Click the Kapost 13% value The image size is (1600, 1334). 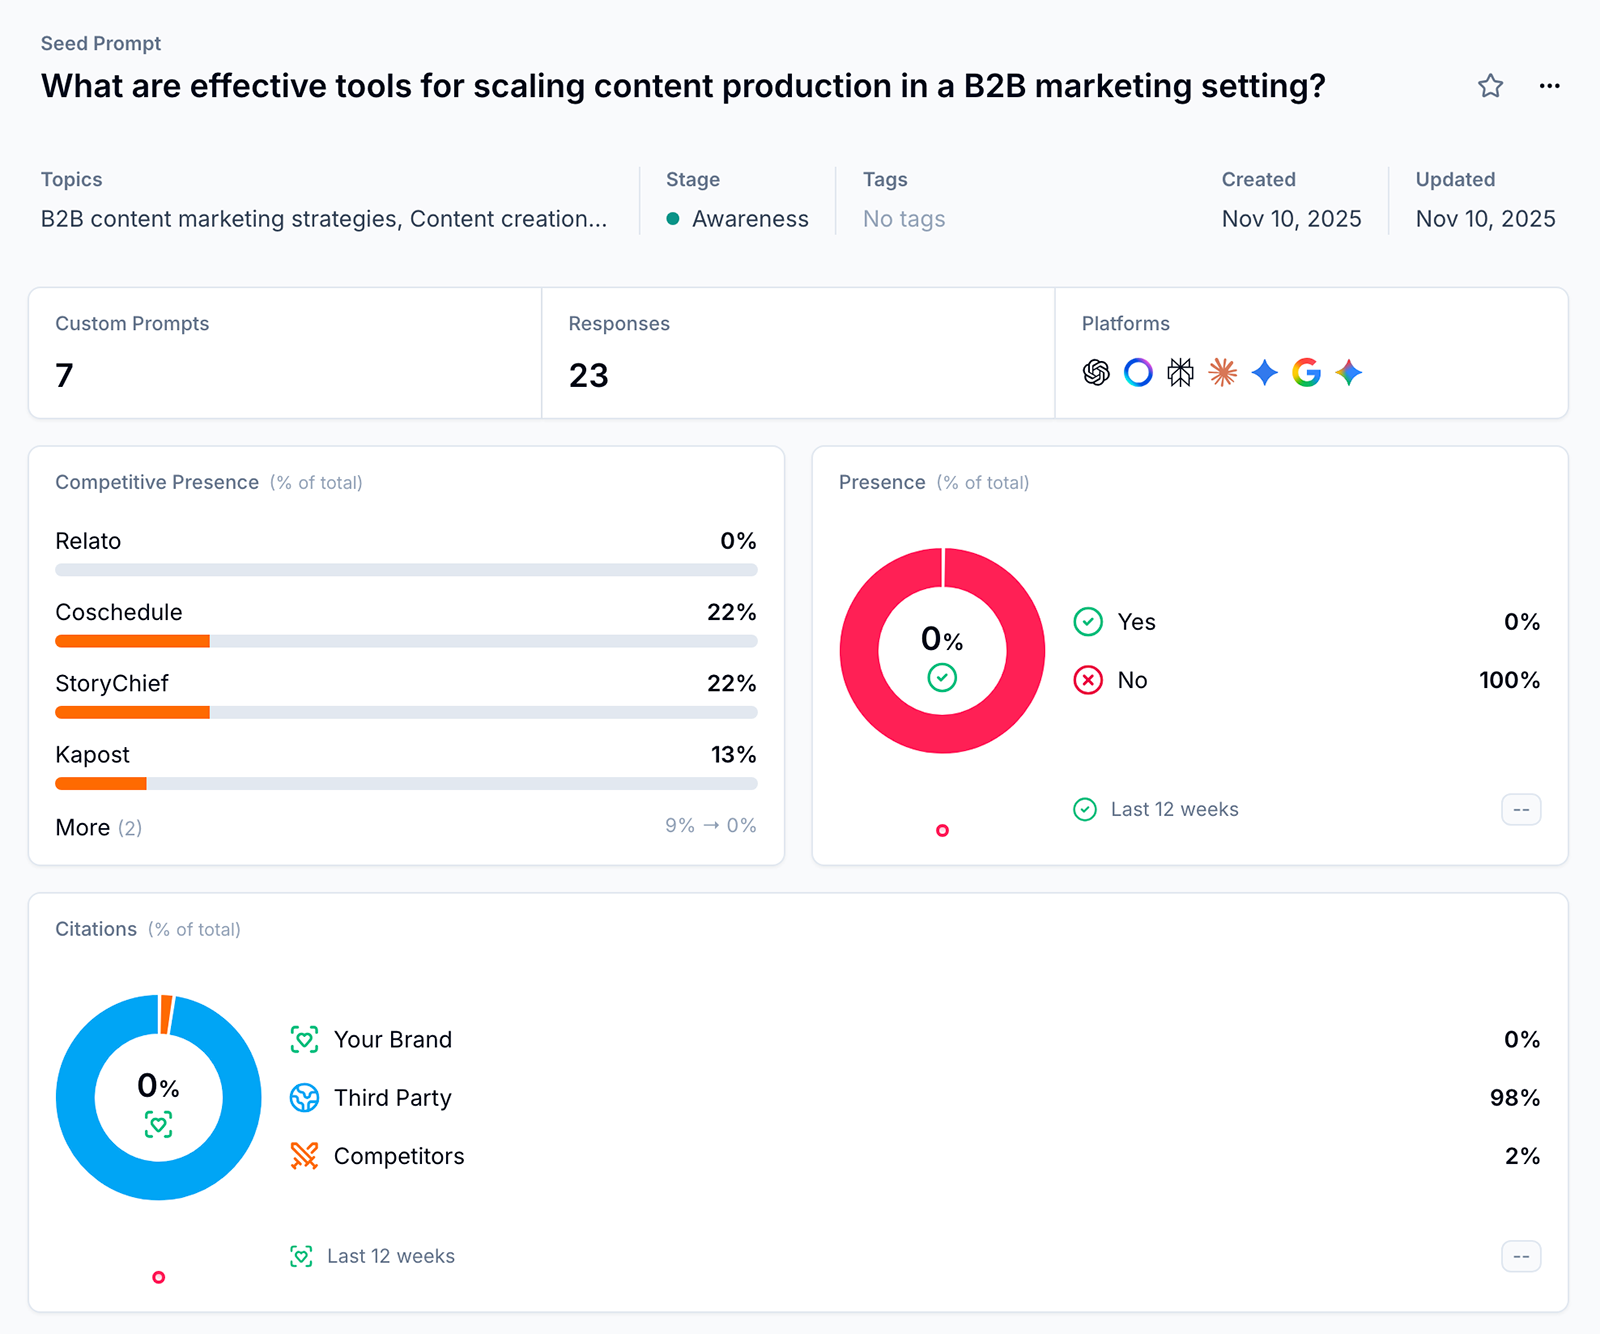[733, 755]
